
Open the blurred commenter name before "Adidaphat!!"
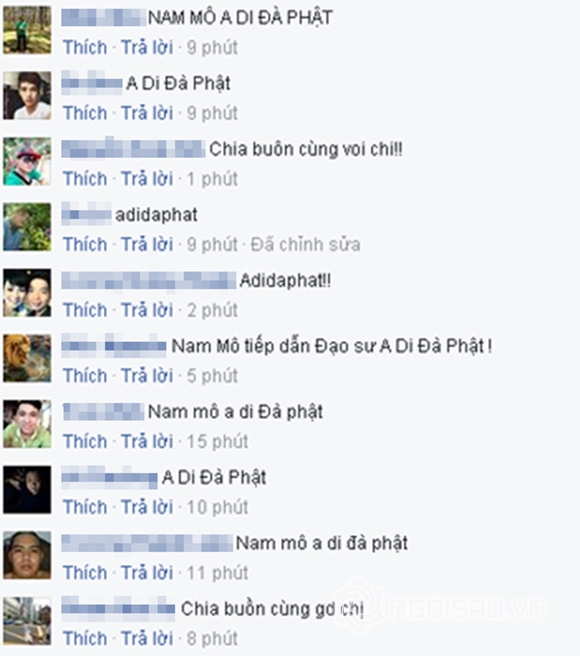(x=149, y=280)
